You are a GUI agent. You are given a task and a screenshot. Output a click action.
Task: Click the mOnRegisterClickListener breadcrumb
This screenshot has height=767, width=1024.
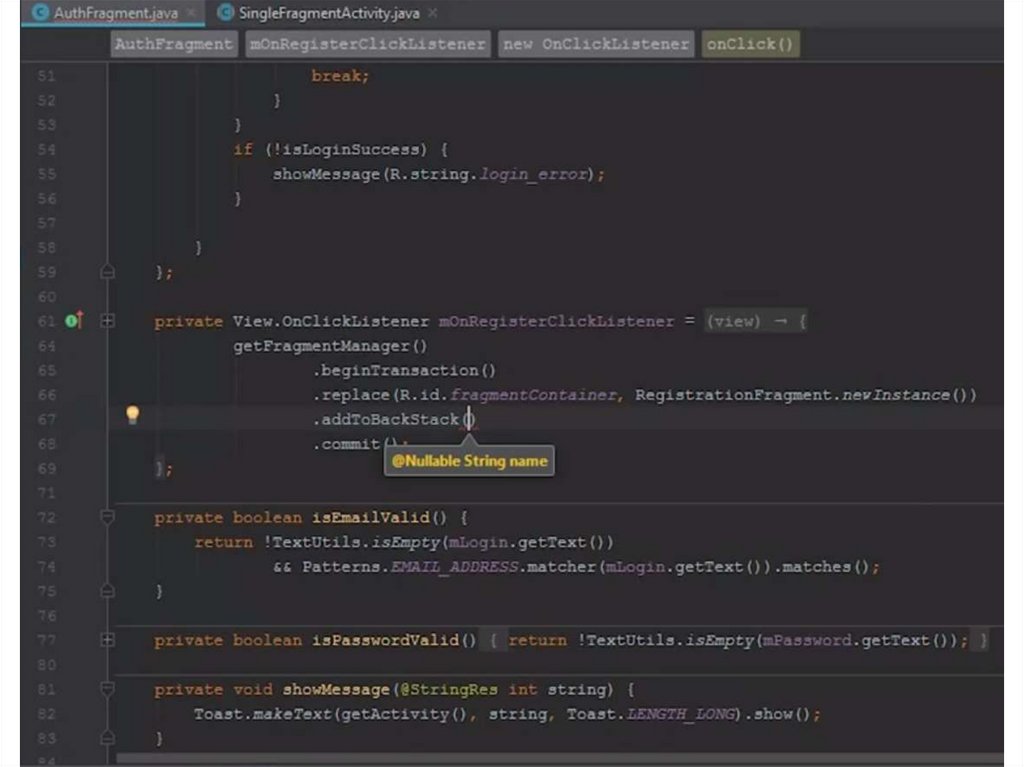(x=367, y=44)
